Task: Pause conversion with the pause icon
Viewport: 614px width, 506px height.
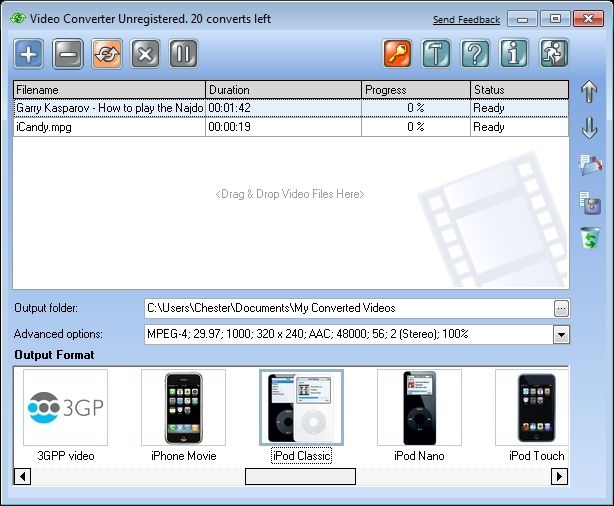Action: (x=183, y=54)
